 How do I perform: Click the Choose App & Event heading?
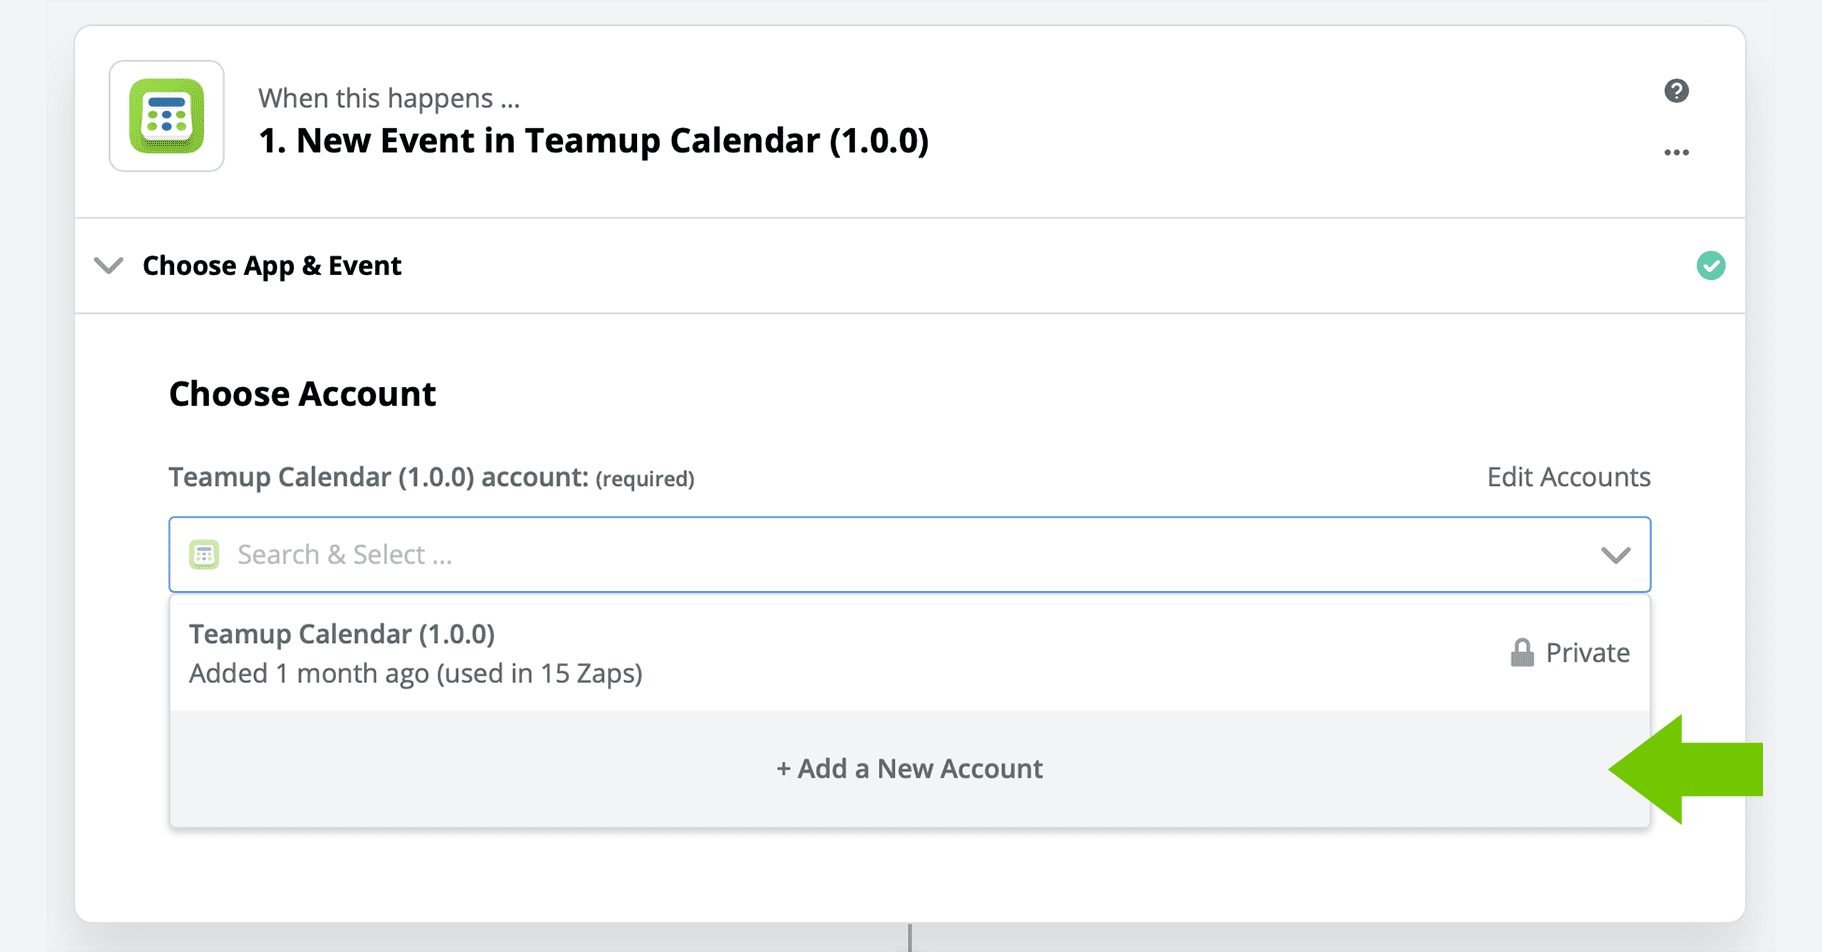272,266
